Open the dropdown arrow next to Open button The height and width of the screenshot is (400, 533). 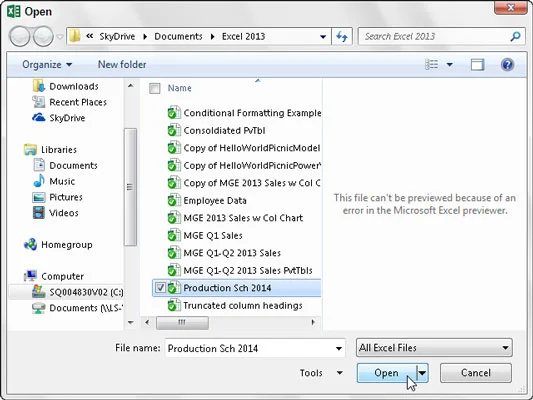click(x=422, y=373)
